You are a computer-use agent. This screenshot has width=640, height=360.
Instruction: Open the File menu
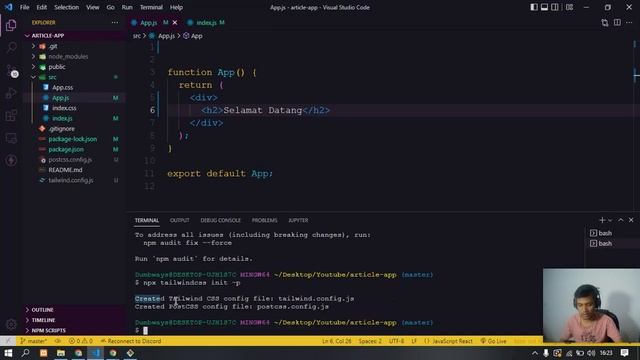(x=24, y=7)
